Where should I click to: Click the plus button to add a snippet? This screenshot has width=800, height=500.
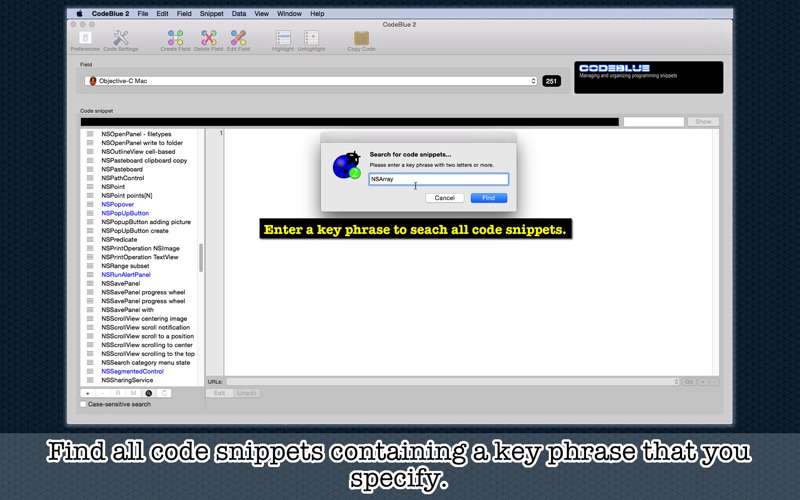tap(88, 393)
